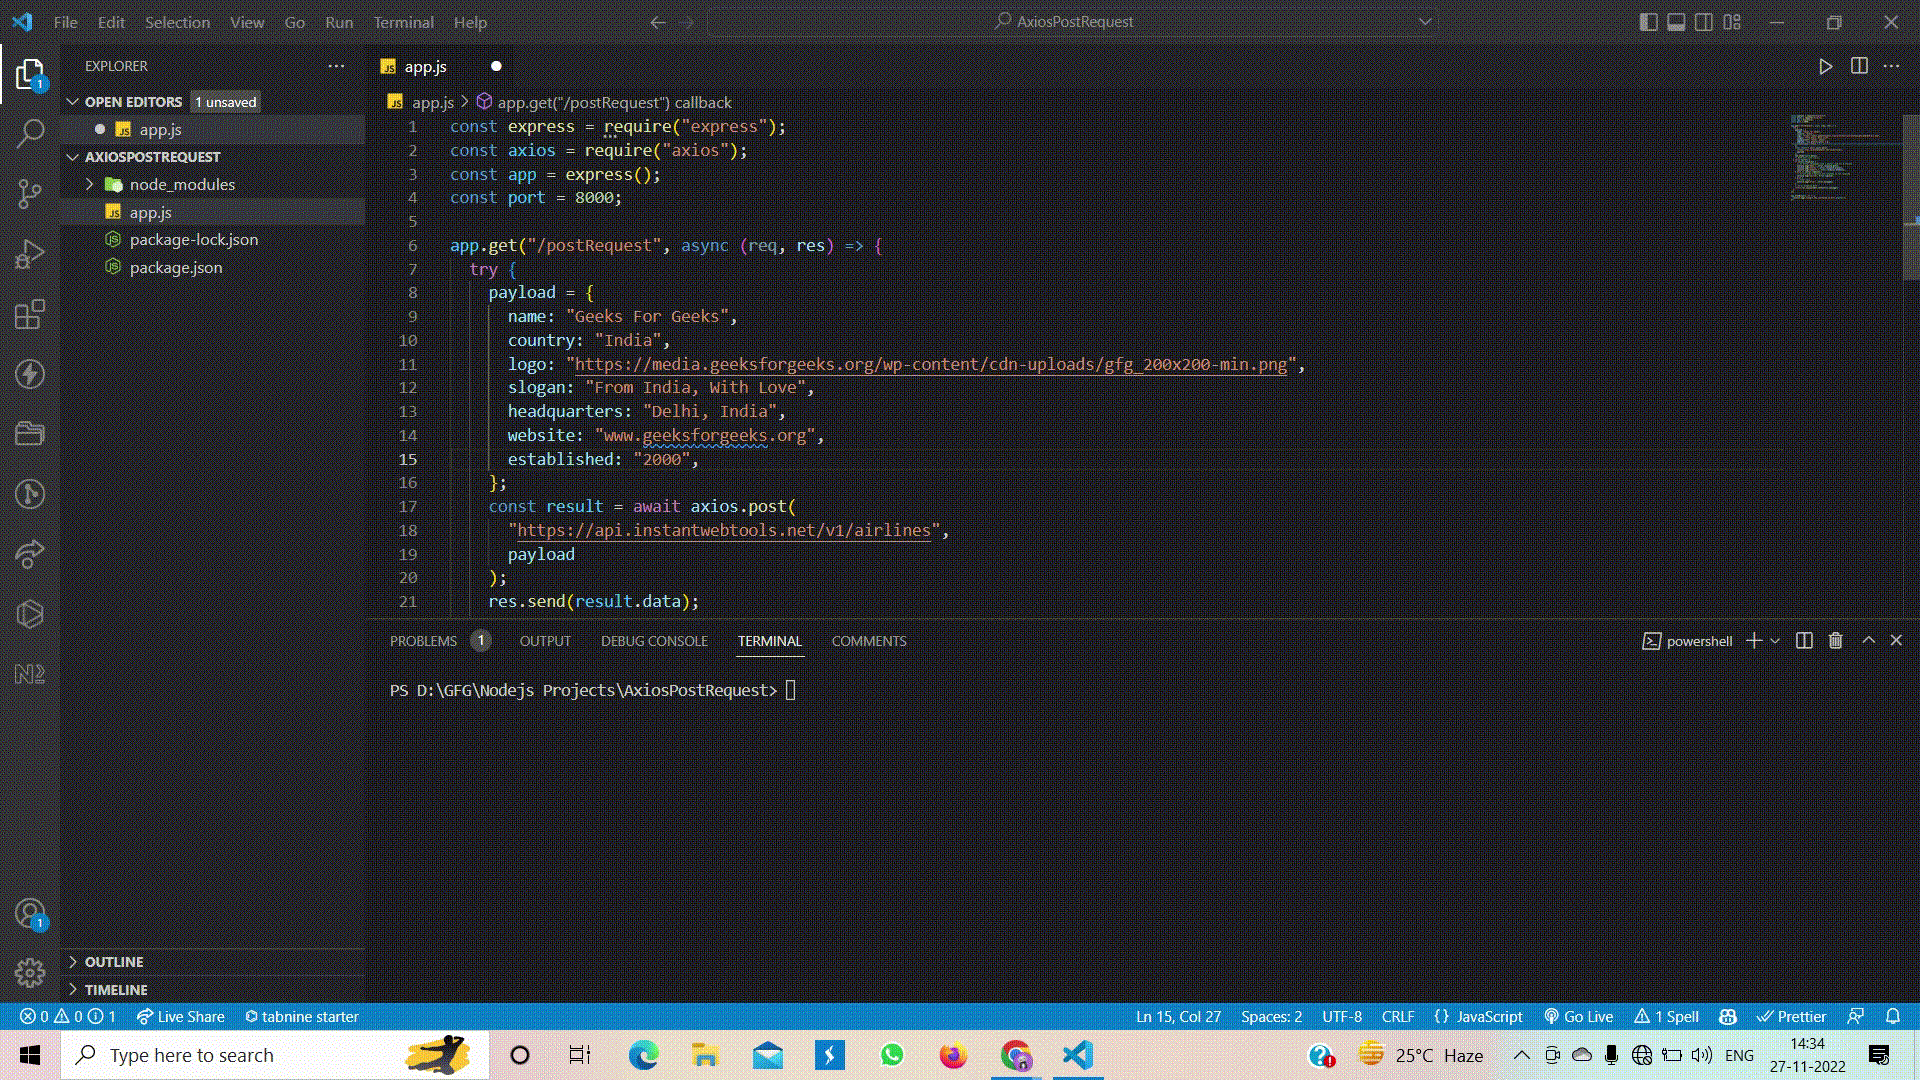Customize layout icon in title bar
Image resolution: width=1920 pixels, height=1080 pixels.
[1733, 22]
